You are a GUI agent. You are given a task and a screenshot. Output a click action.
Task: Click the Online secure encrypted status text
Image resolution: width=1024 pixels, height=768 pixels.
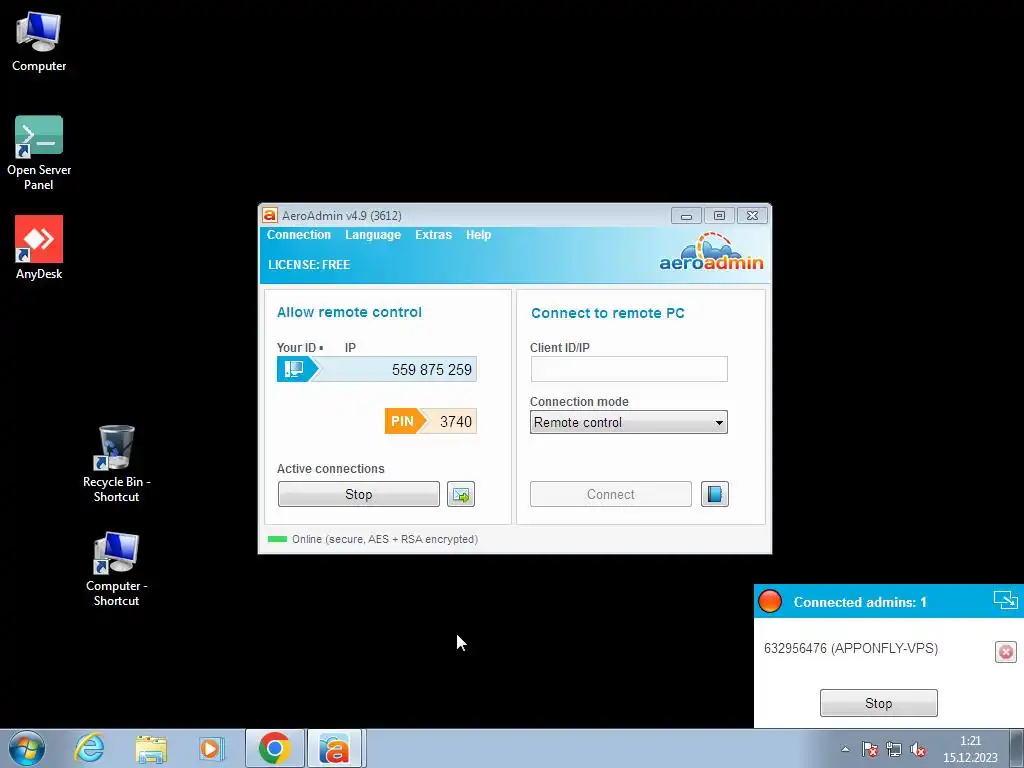click(385, 539)
